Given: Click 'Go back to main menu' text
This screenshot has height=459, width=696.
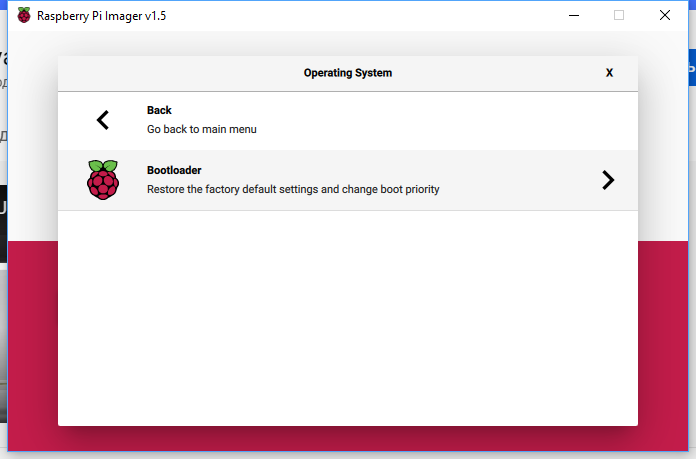Looking at the screenshot, I should (x=202, y=129).
